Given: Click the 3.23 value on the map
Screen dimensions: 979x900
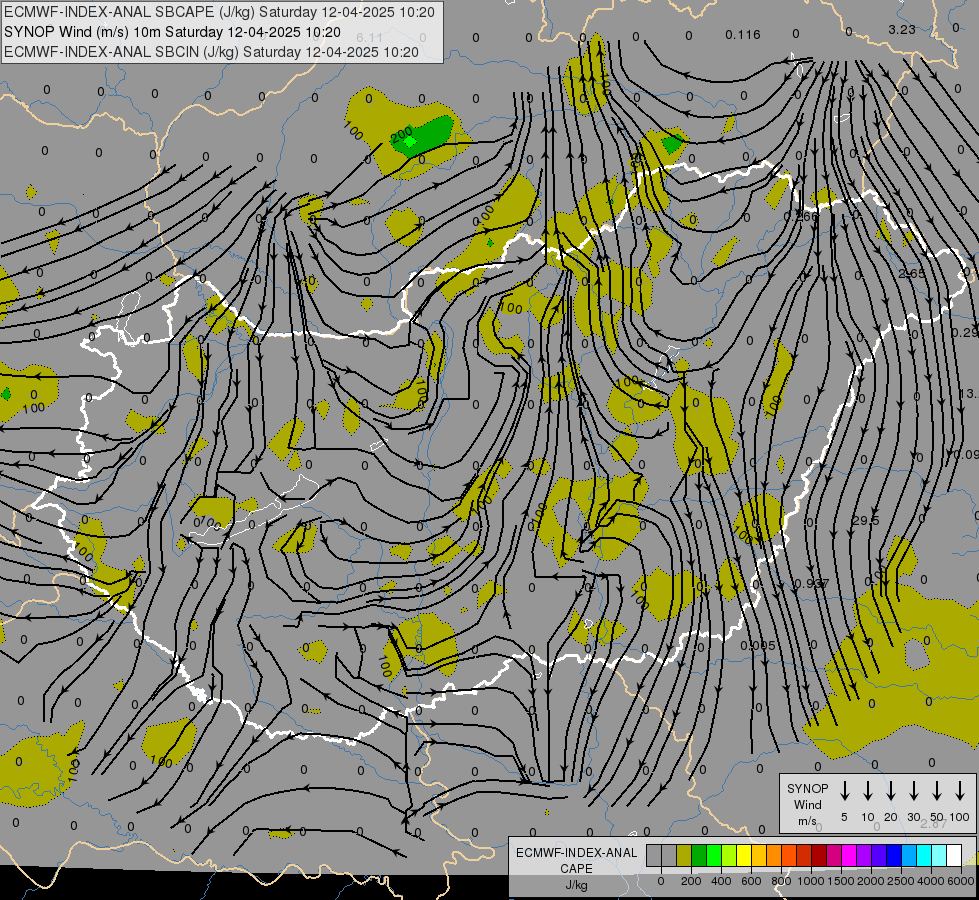Looking at the screenshot, I should click(902, 29).
